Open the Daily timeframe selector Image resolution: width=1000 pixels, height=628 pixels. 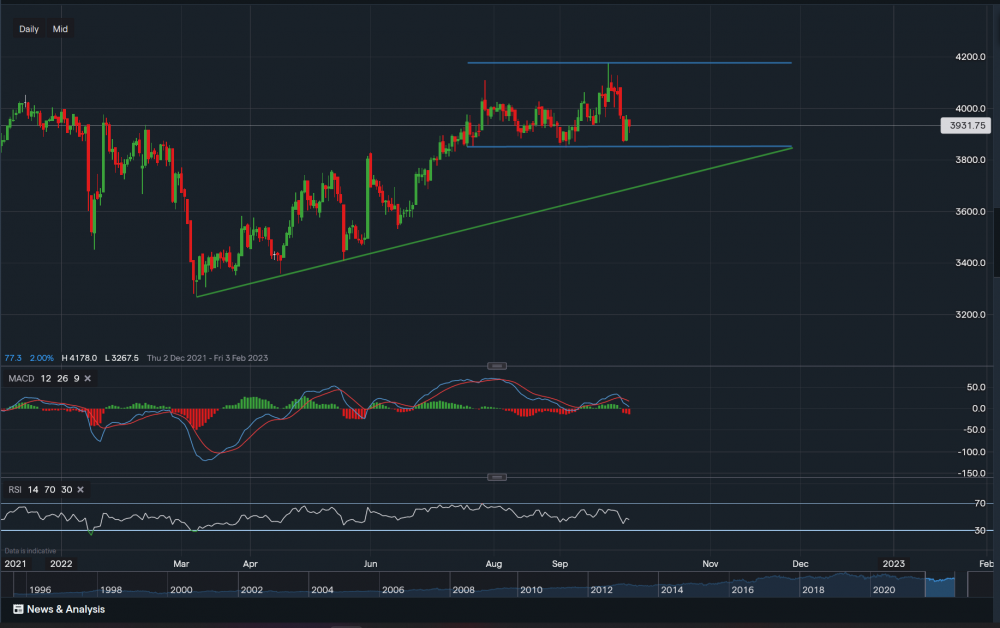tap(29, 29)
